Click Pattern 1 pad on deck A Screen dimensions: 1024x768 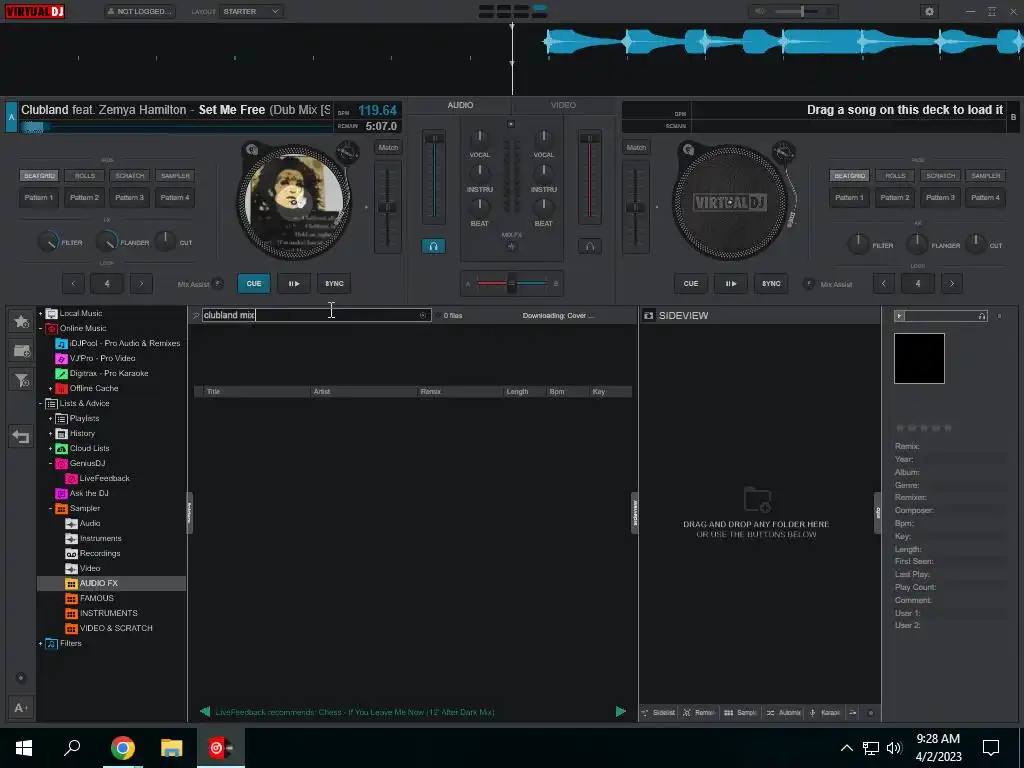point(39,197)
